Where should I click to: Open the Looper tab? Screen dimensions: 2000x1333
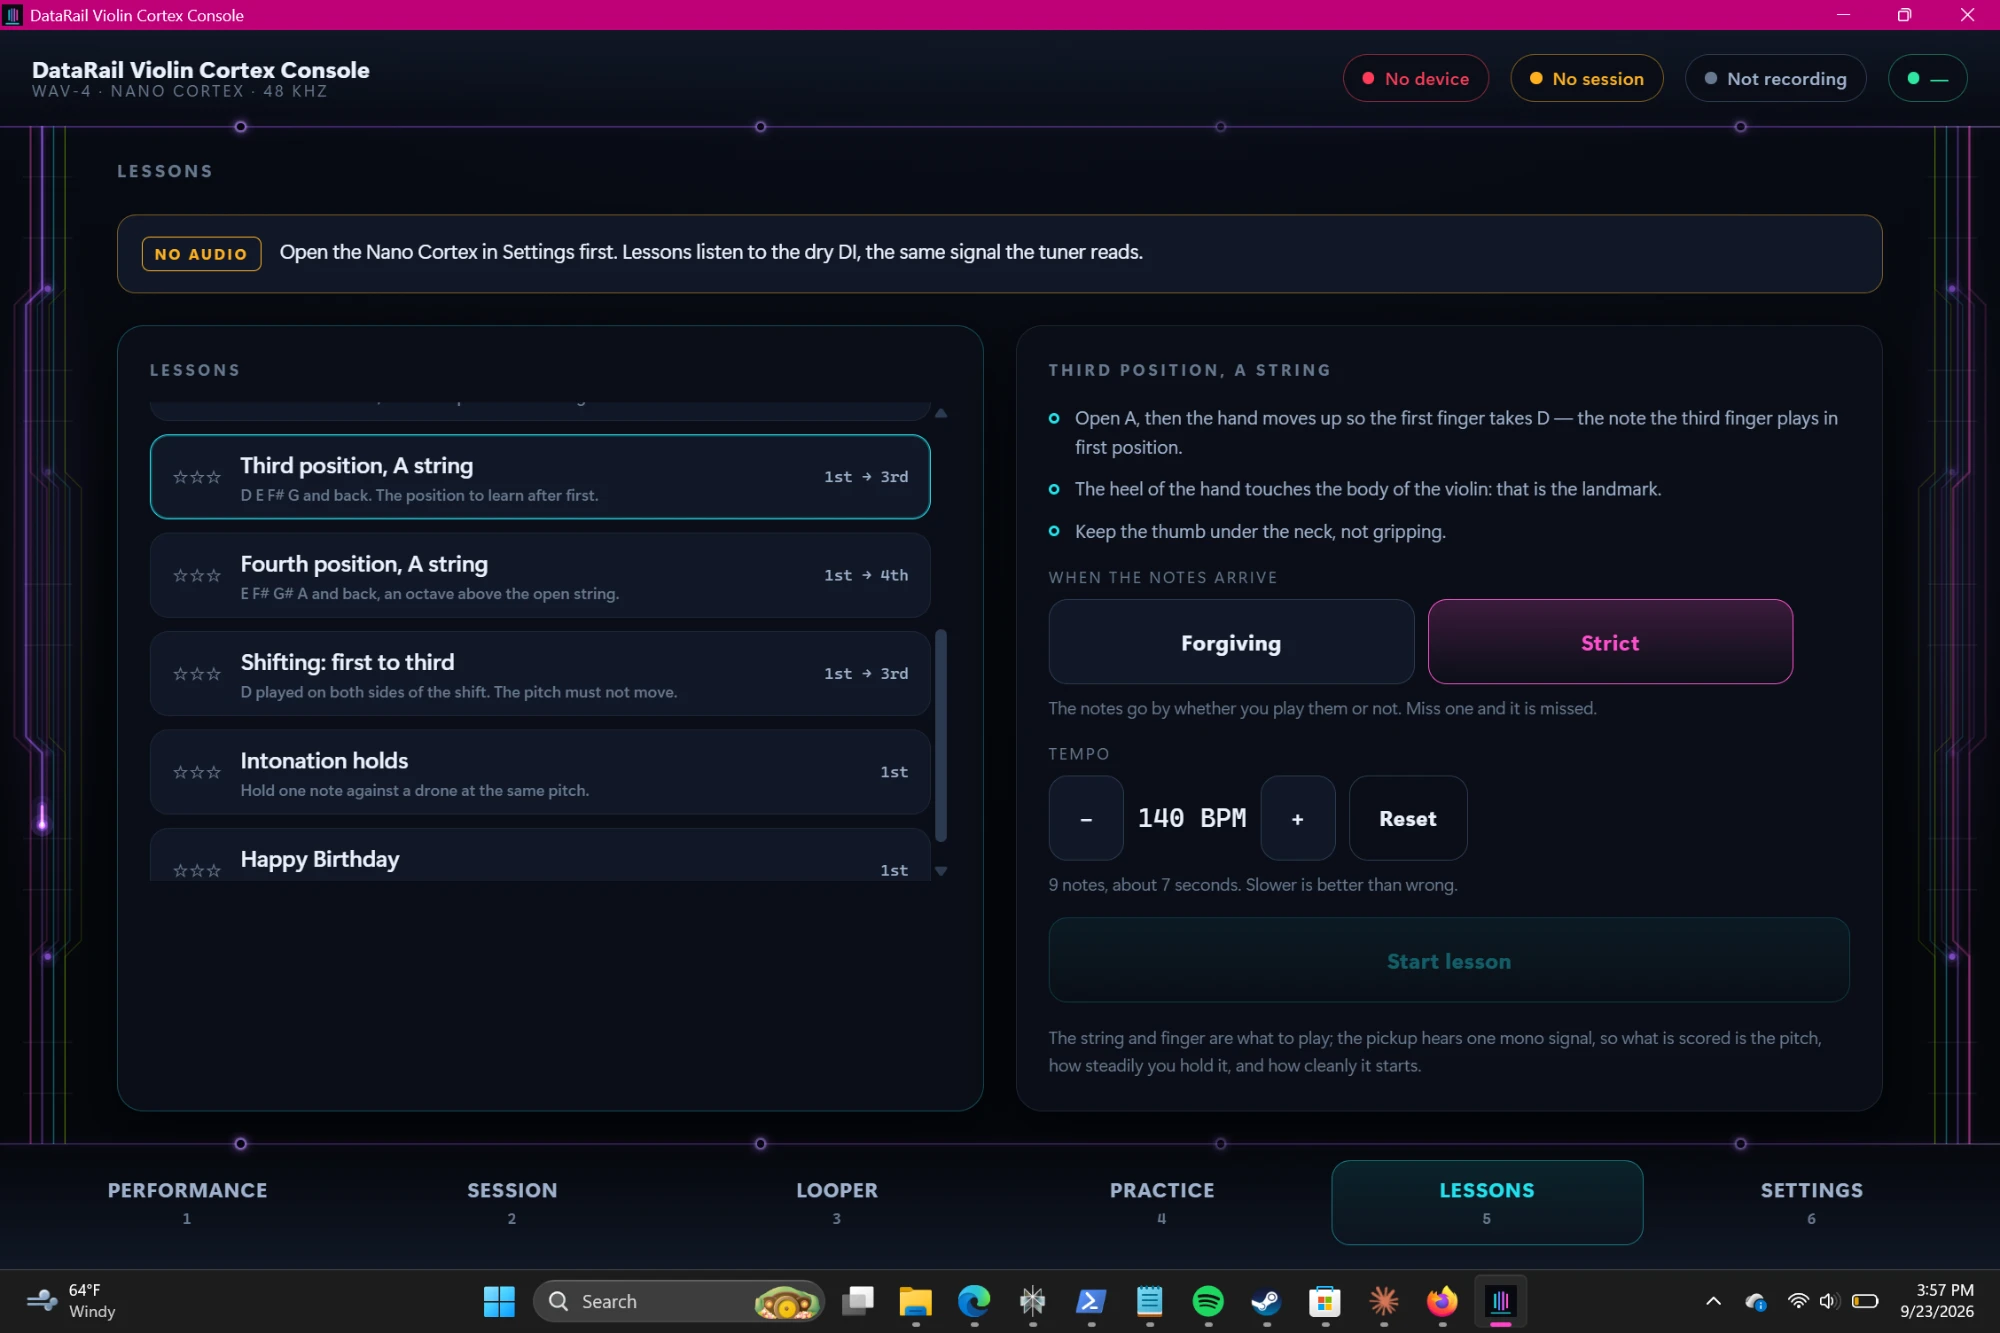pyautogui.click(x=837, y=1202)
